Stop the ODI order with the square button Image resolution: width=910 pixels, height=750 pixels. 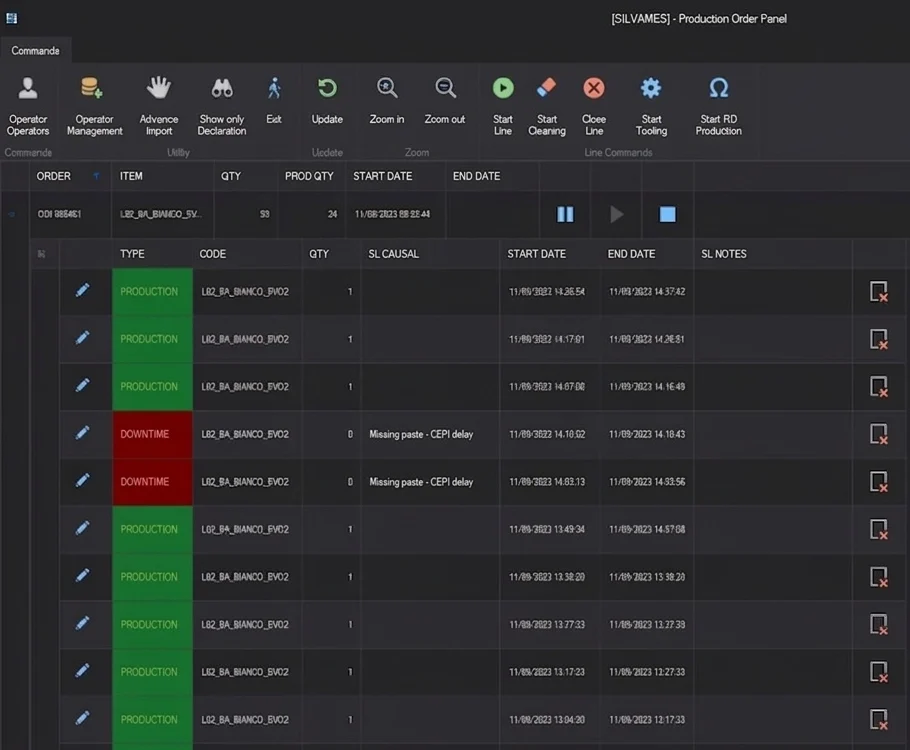point(667,214)
